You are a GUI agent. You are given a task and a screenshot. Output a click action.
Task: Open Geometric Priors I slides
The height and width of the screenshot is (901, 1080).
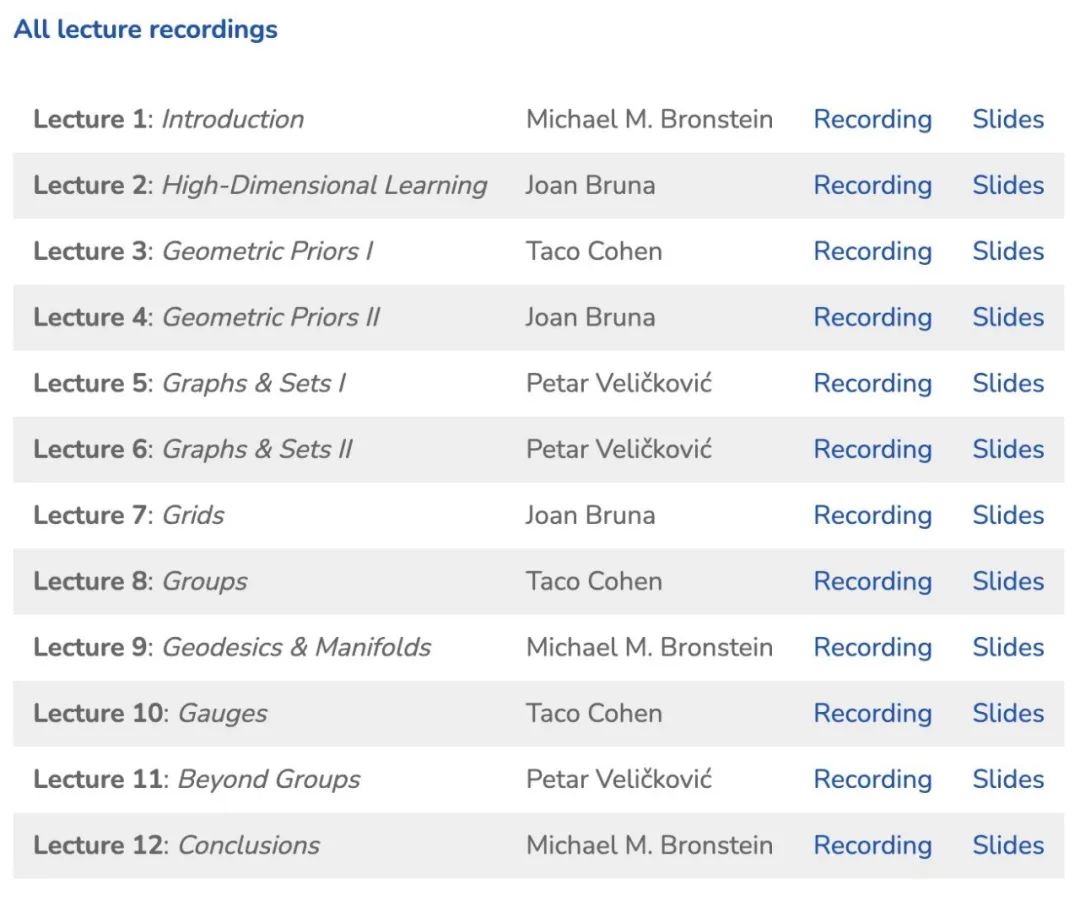point(1008,252)
